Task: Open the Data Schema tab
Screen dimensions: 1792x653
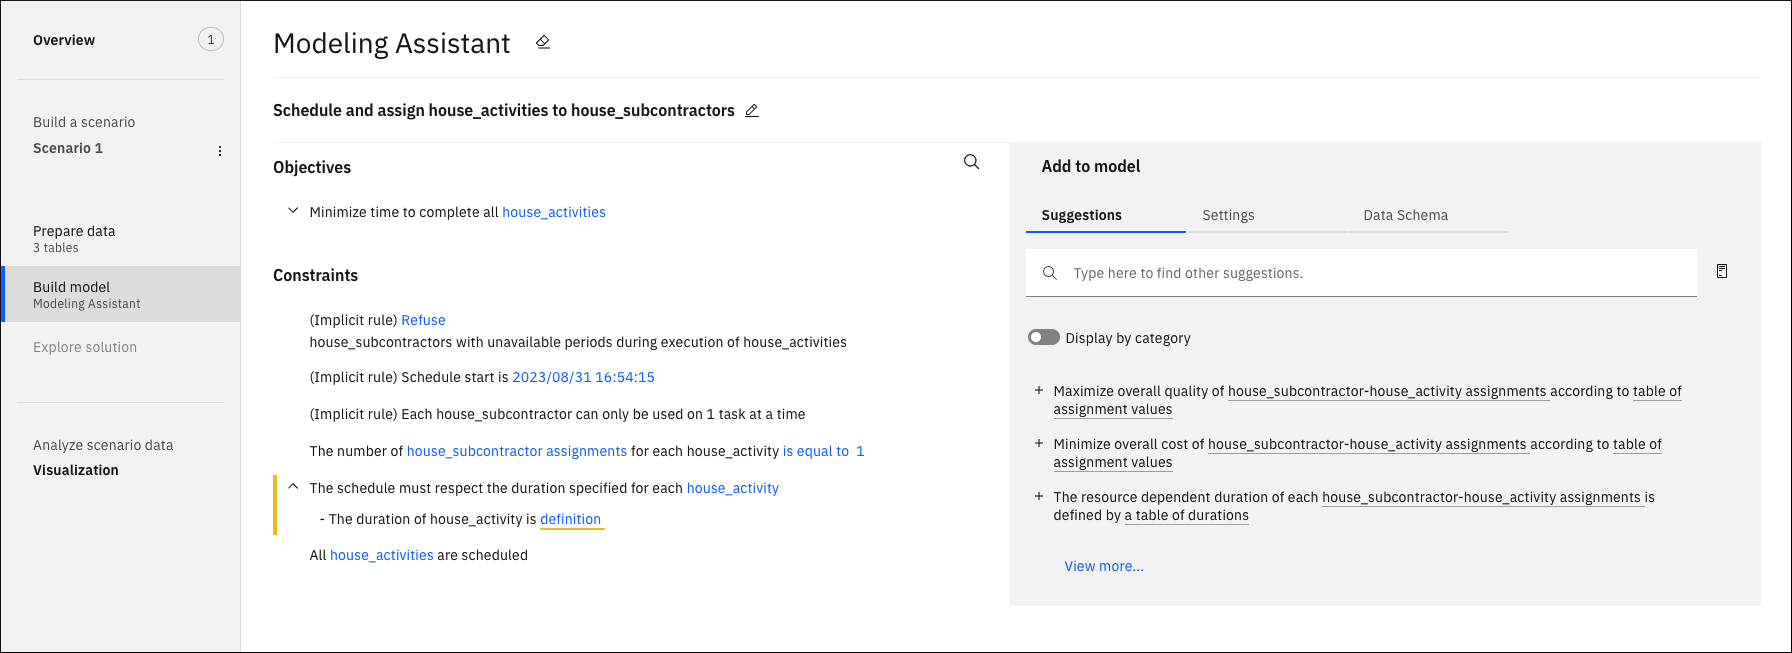Action: tap(1405, 215)
